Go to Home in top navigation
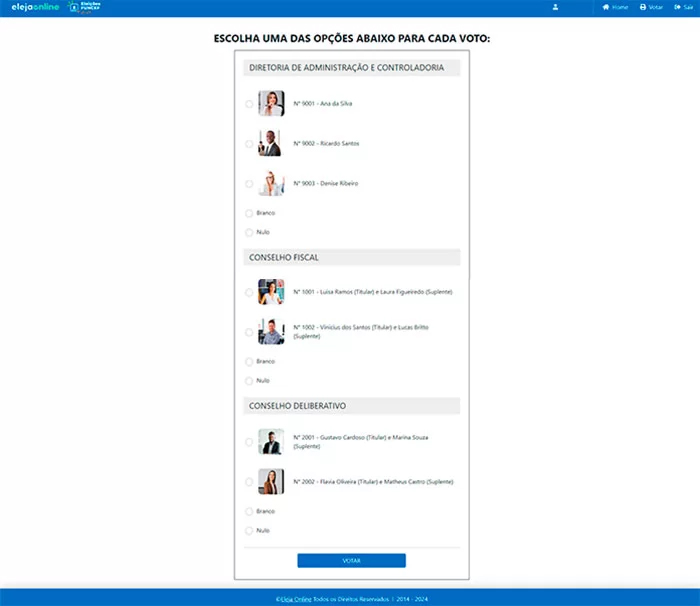700x606 pixels. pos(615,7)
